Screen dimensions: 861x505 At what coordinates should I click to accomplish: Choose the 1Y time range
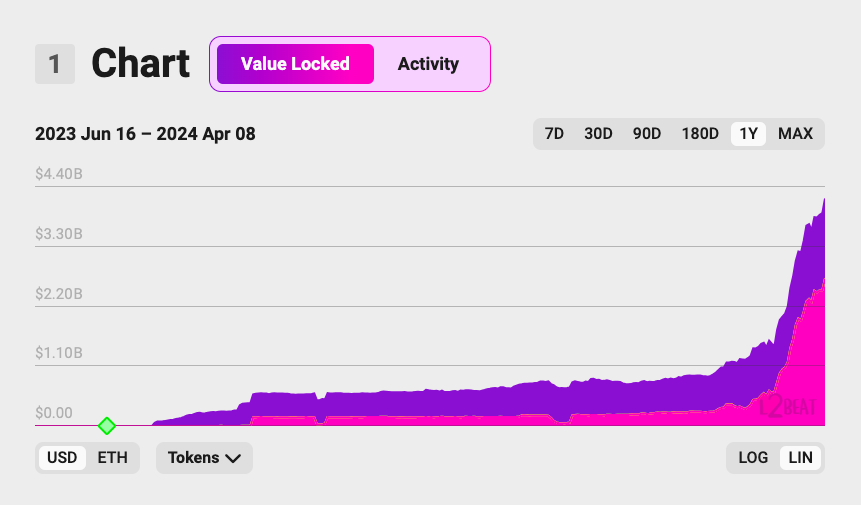(748, 133)
